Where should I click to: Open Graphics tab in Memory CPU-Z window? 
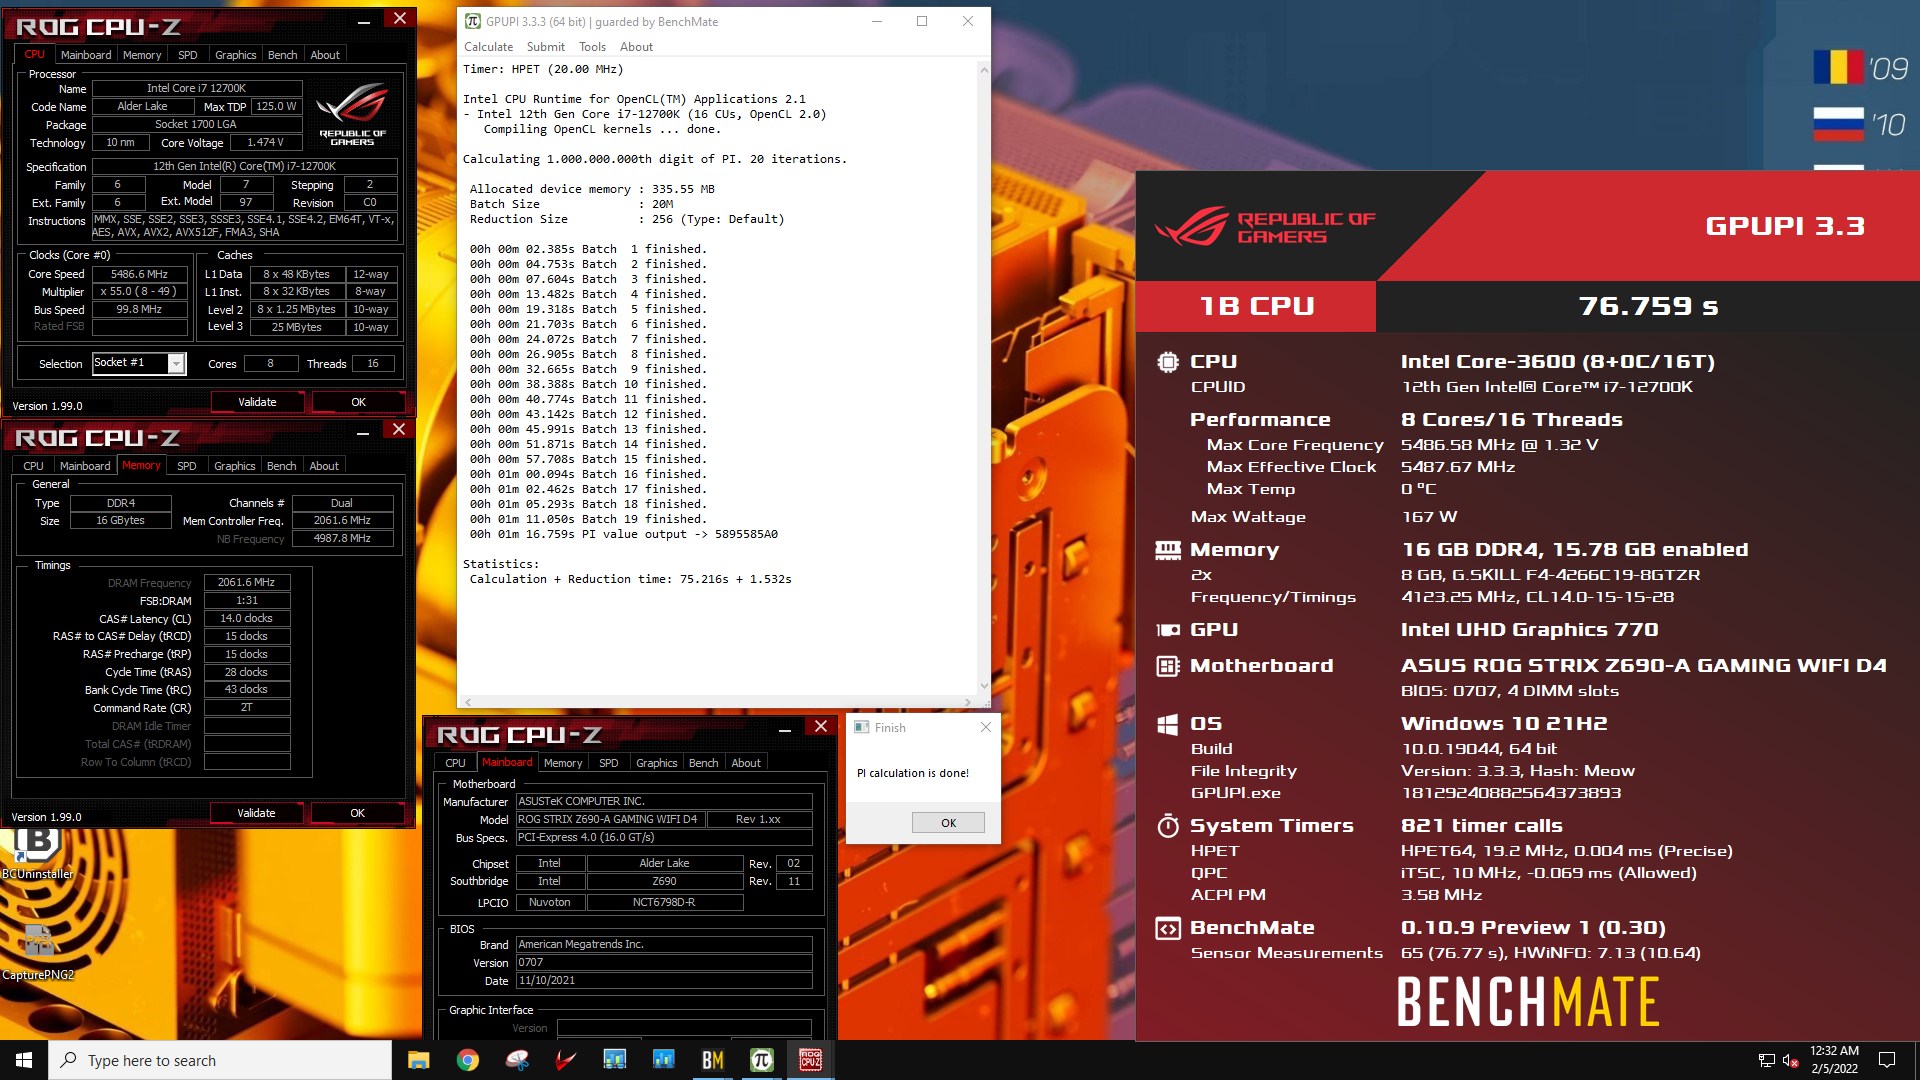(235, 466)
